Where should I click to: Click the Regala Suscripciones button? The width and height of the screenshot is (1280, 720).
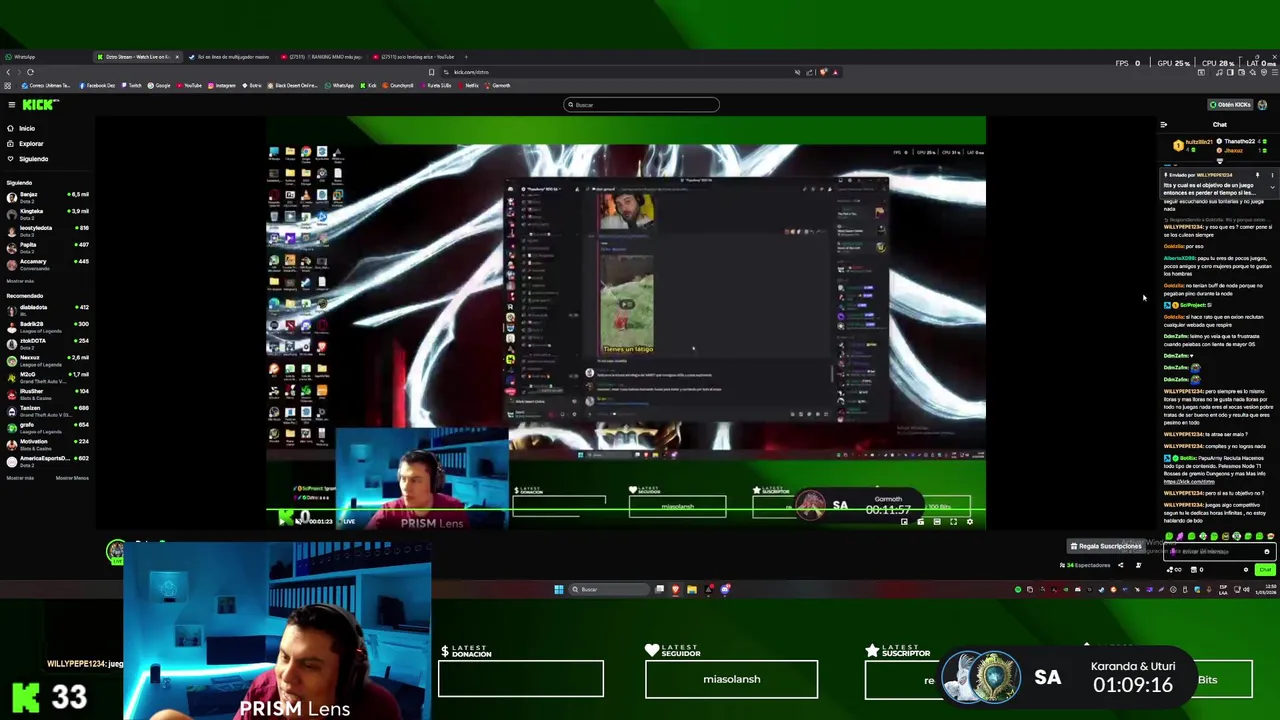pos(1106,547)
